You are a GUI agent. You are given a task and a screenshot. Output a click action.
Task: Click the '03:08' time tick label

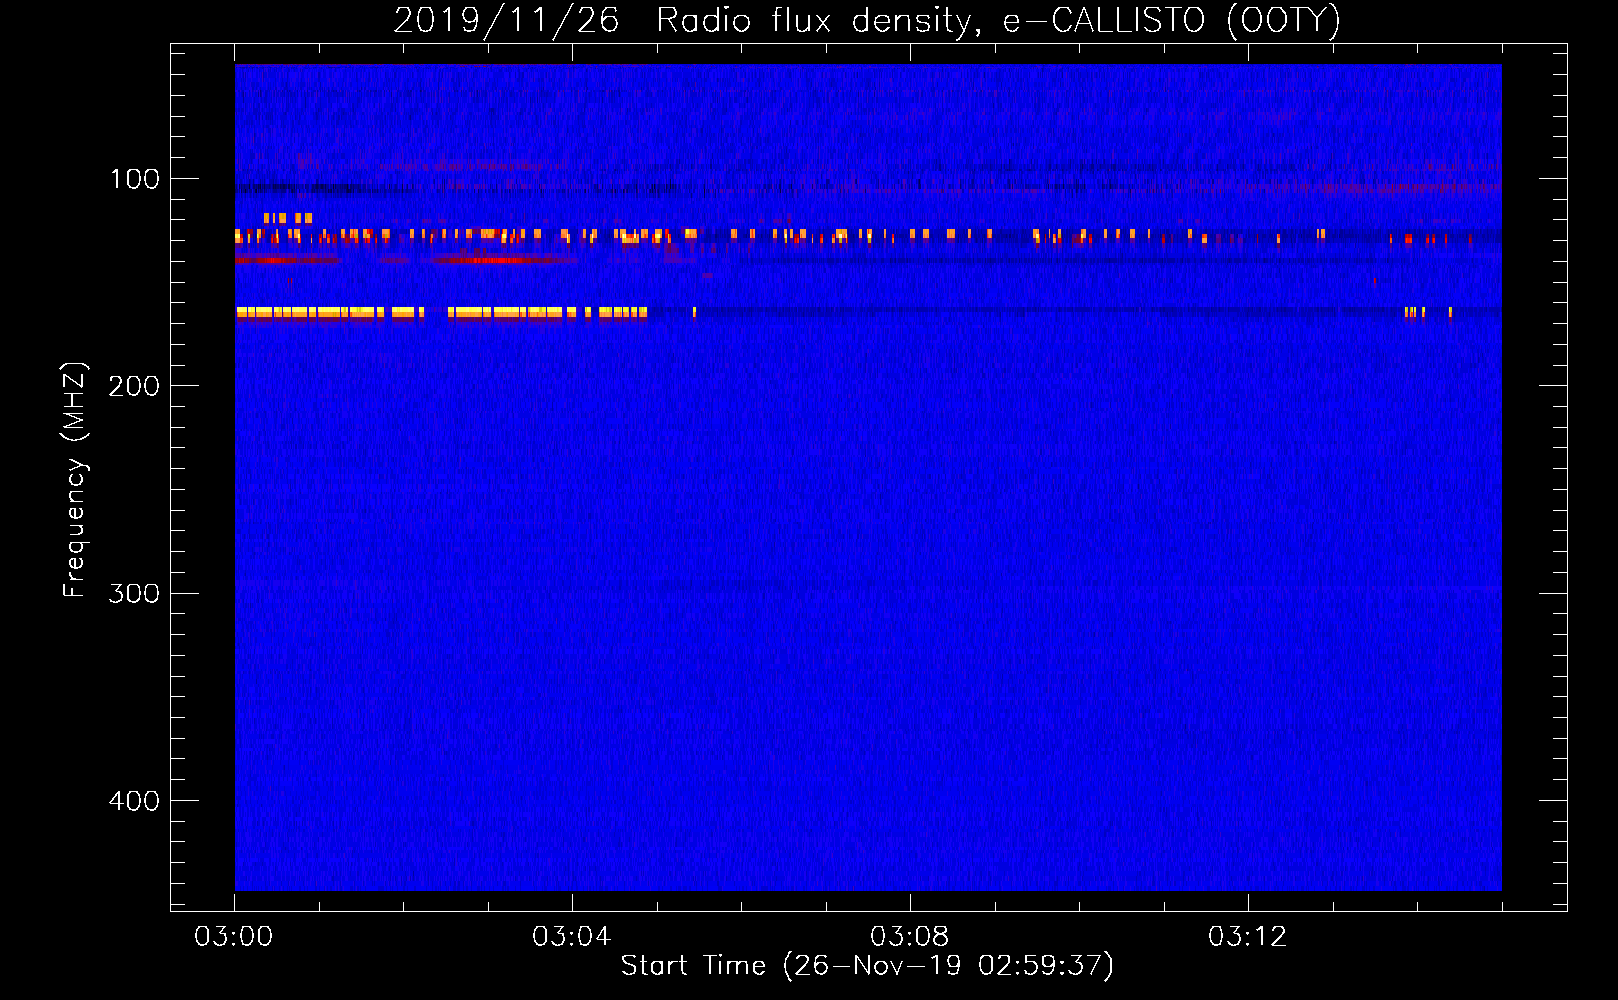tap(910, 937)
